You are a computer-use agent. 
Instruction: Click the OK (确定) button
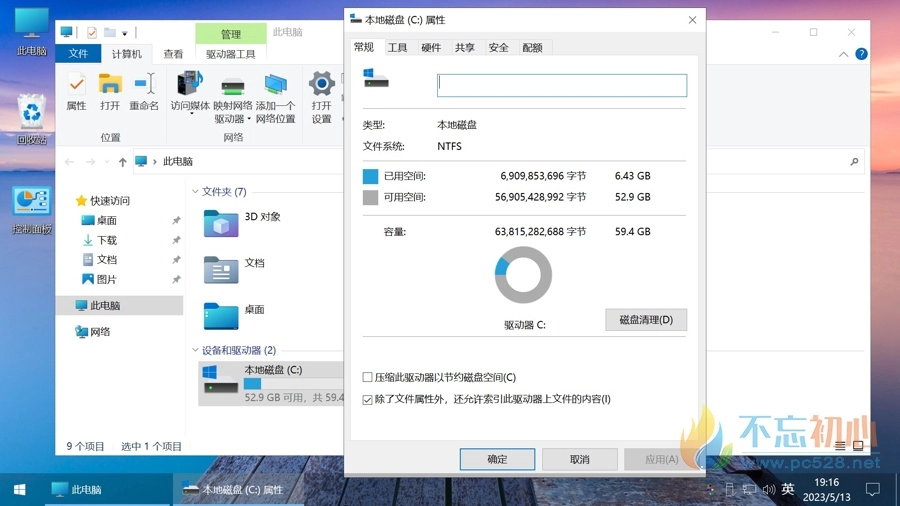(x=497, y=459)
